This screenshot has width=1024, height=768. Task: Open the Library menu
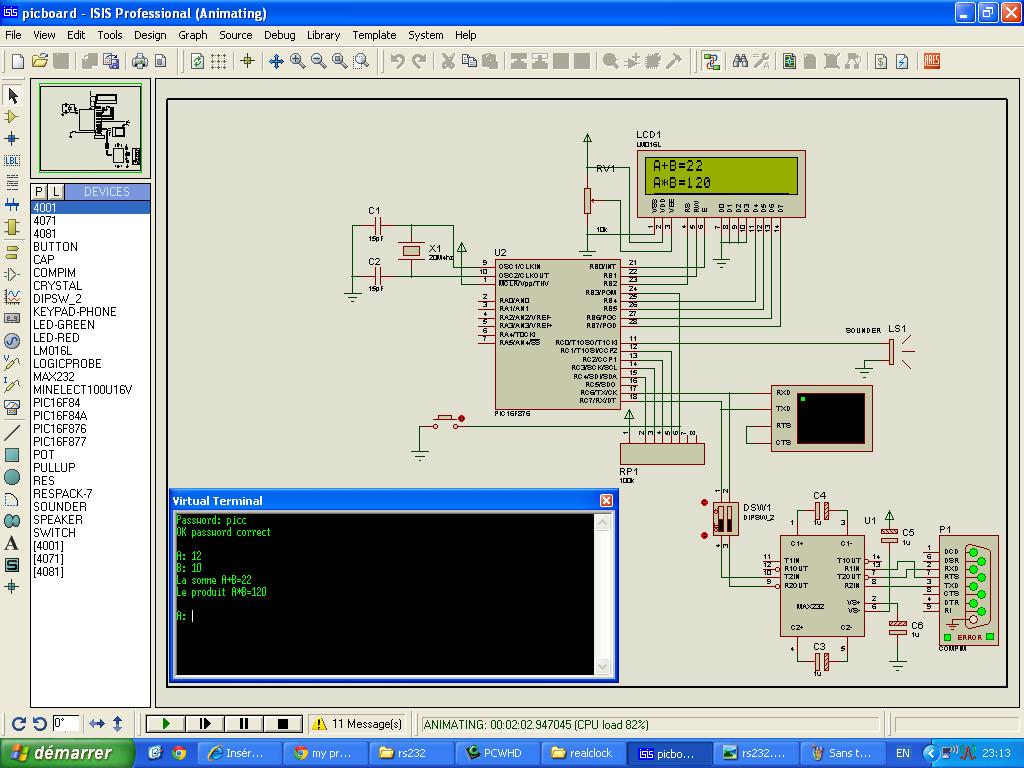[323, 35]
